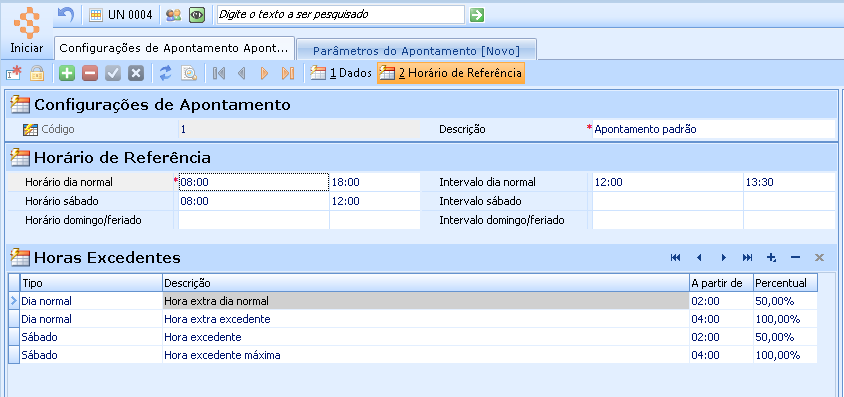Image resolution: width=844 pixels, height=397 pixels.
Task: Click the Horário dia normal 08:00 field
Action: [254, 182]
